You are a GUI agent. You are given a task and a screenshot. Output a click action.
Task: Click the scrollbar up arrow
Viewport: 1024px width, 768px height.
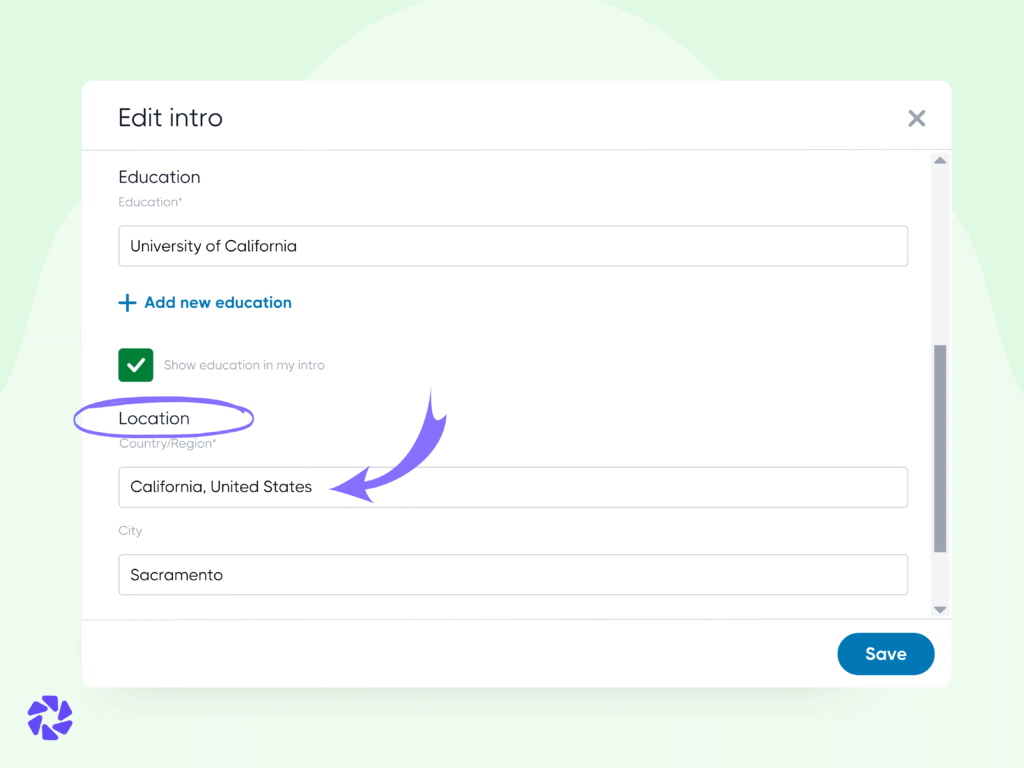(x=939, y=160)
